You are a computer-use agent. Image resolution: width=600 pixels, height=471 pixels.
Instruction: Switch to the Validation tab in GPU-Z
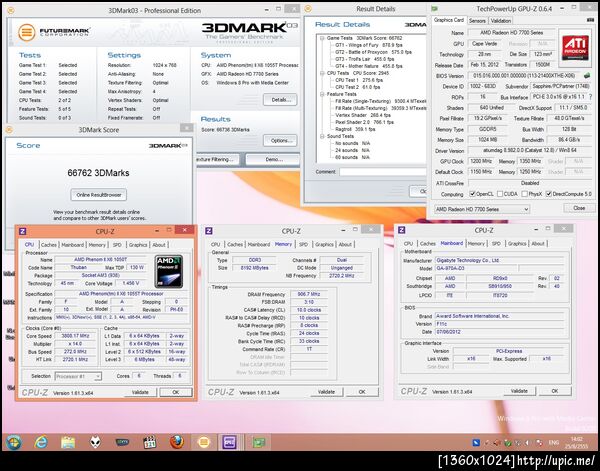[501, 21]
